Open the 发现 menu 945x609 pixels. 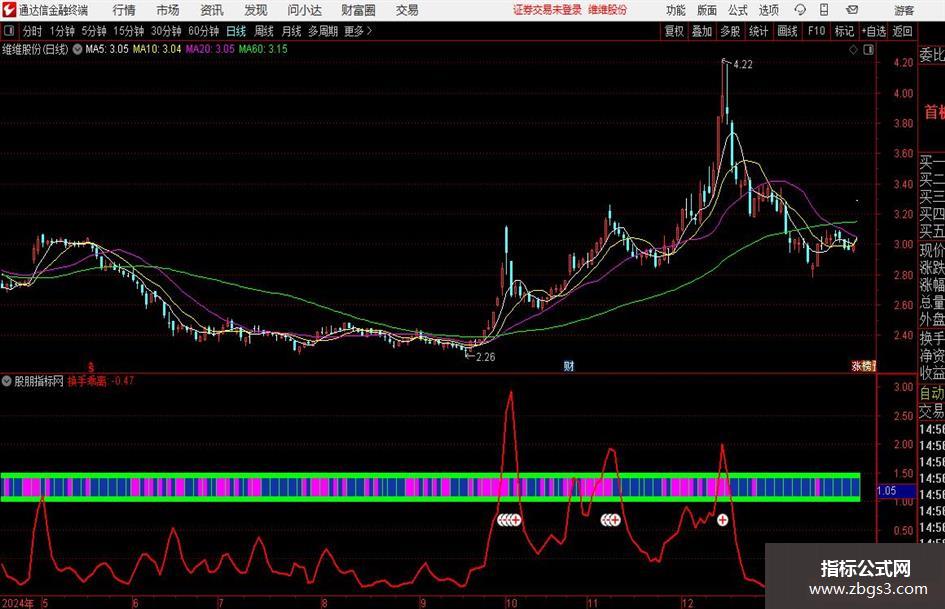tap(256, 10)
